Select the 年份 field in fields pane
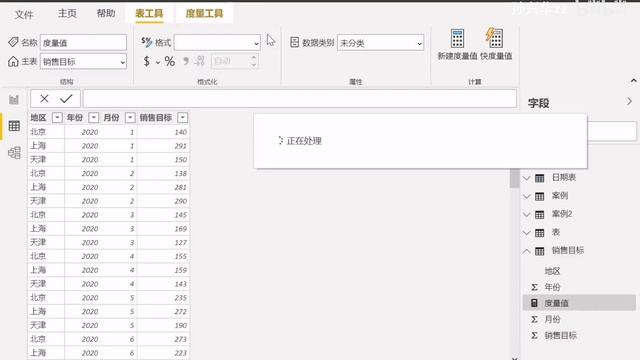640x360 pixels. click(552, 287)
